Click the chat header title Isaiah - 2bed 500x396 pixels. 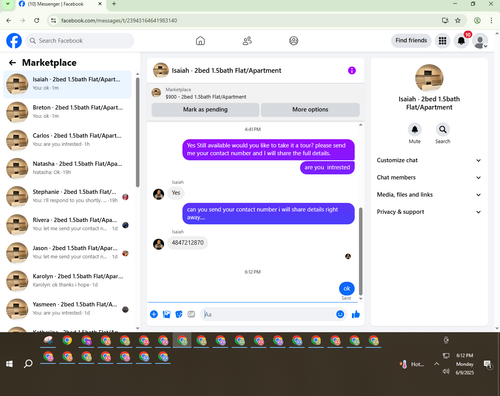(x=226, y=70)
